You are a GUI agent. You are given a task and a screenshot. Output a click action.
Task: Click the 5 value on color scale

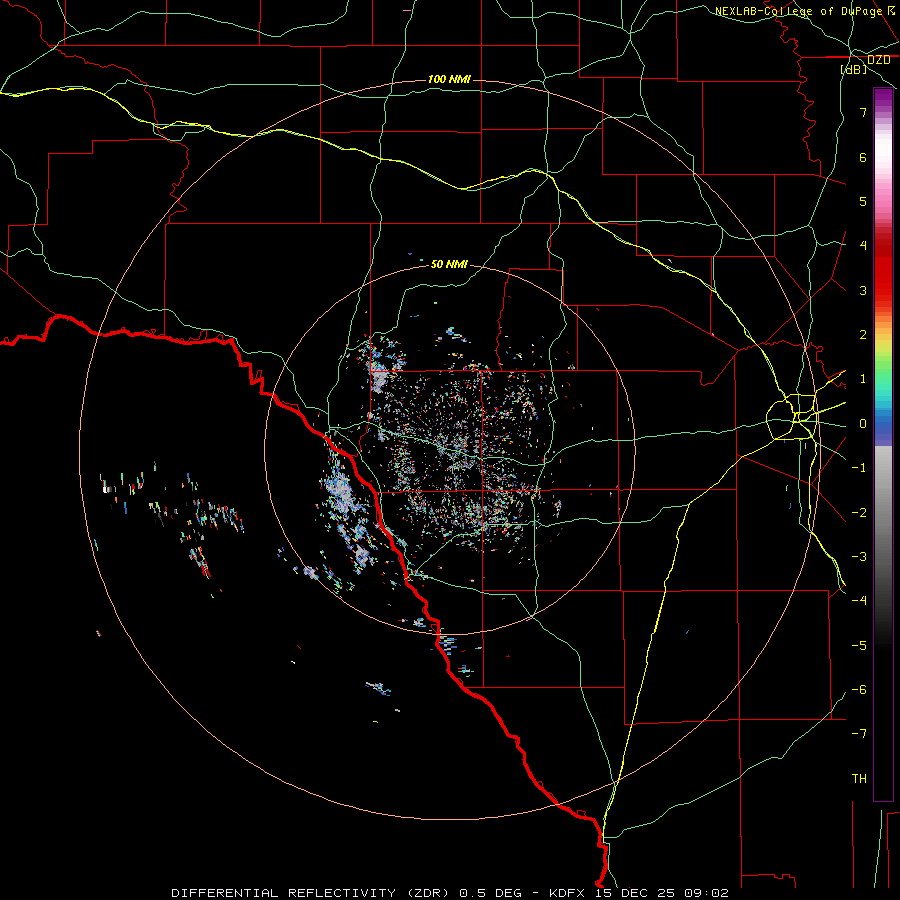863,201
